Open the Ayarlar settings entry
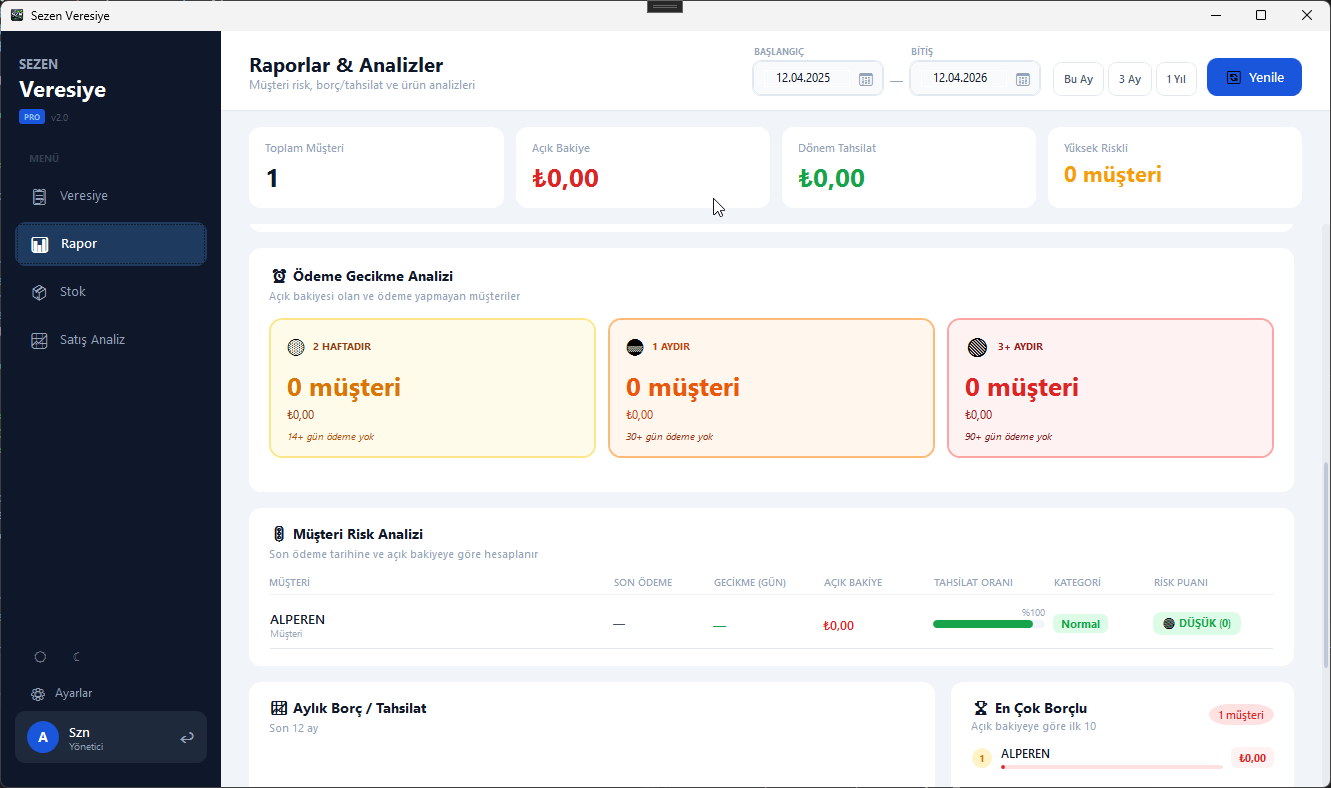1331x788 pixels. 62,694
